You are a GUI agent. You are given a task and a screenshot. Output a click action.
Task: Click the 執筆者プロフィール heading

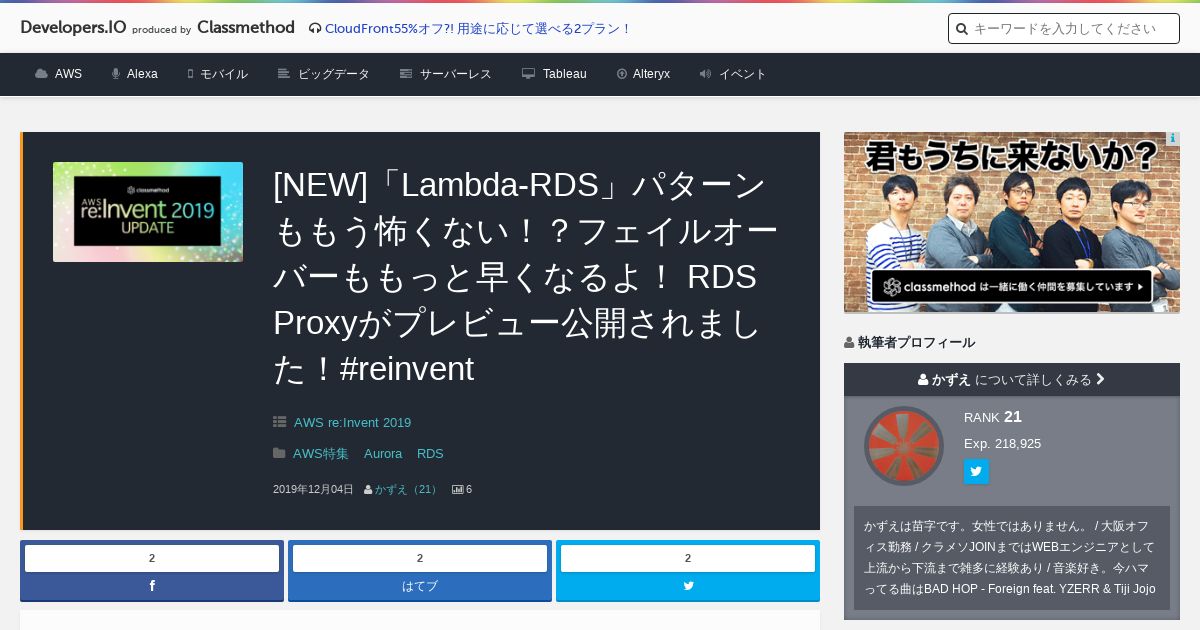pos(916,342)
